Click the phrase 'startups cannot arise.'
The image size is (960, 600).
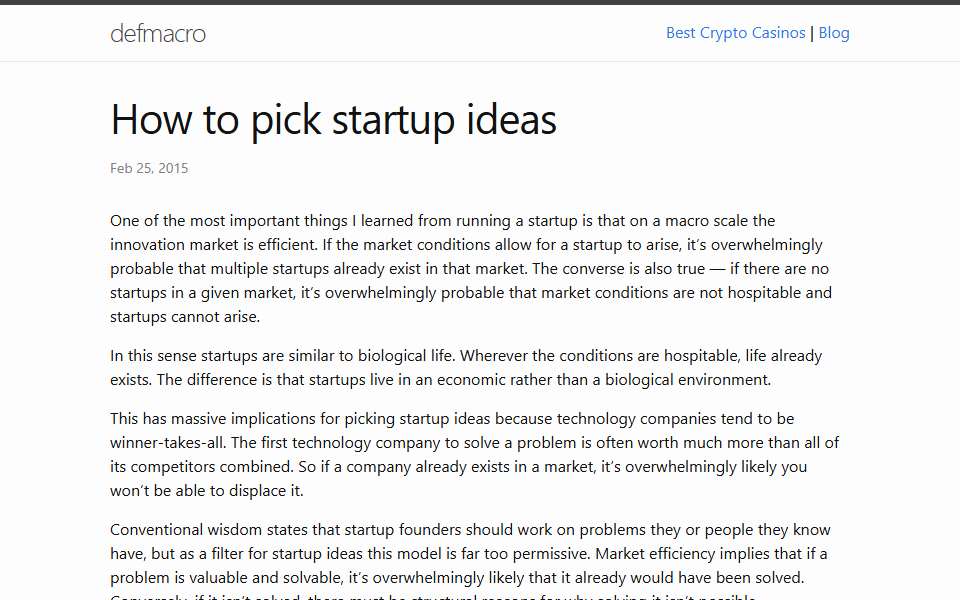(185, 317)
